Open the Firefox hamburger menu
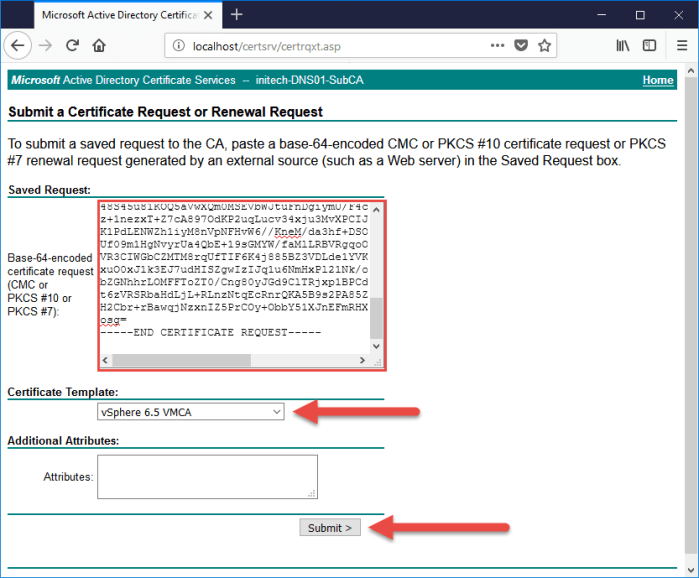Screen dimensions: 699x578 click(x=680, y=45)
